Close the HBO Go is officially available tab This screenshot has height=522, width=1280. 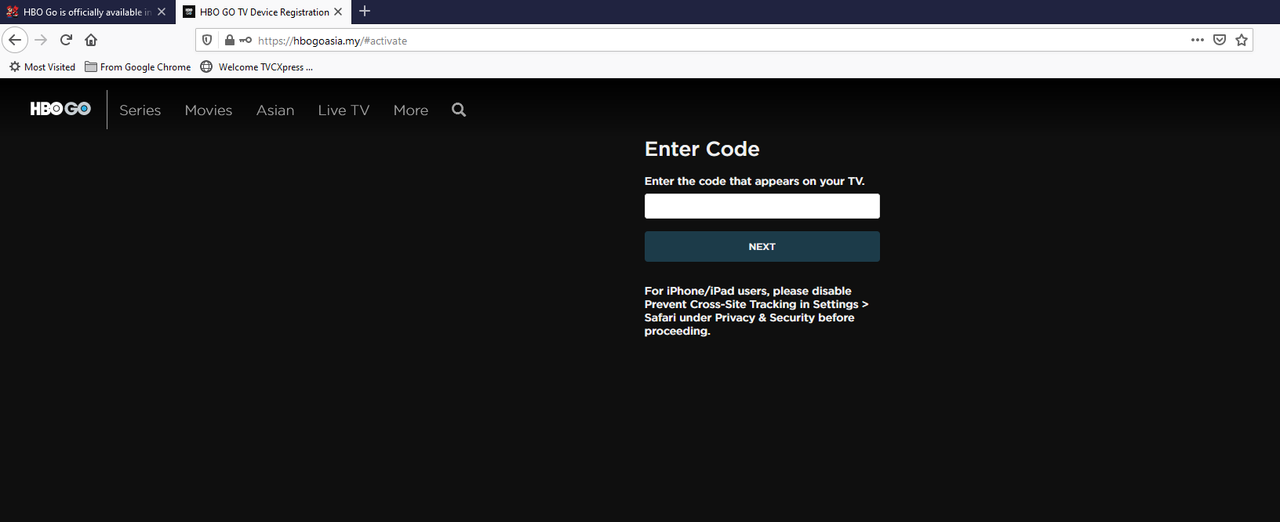tap(161, 12)
